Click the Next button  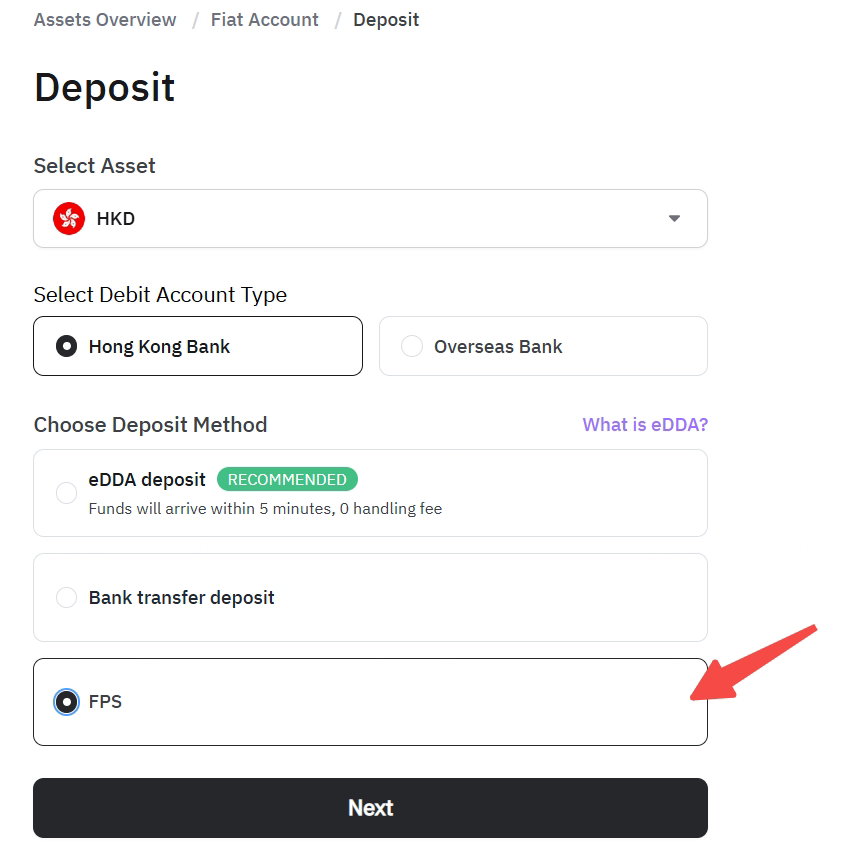point(370,808)
